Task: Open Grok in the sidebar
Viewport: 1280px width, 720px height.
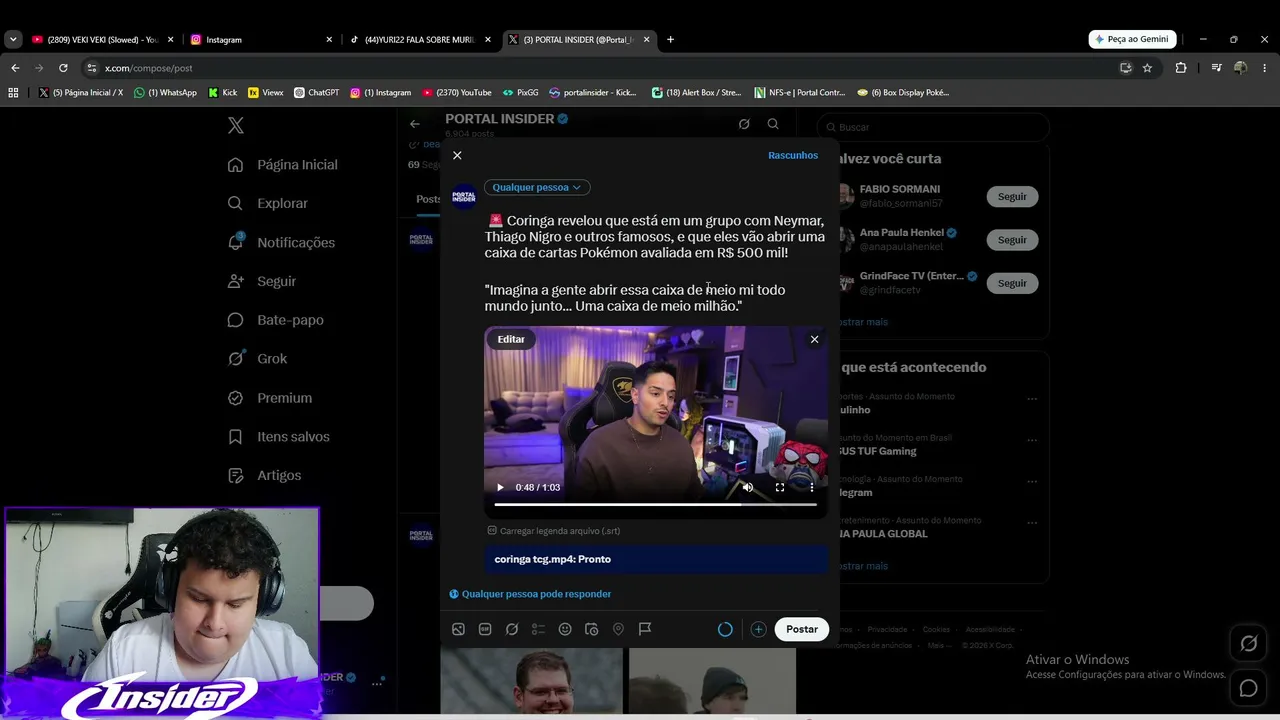Action: [x=258, y=359]
